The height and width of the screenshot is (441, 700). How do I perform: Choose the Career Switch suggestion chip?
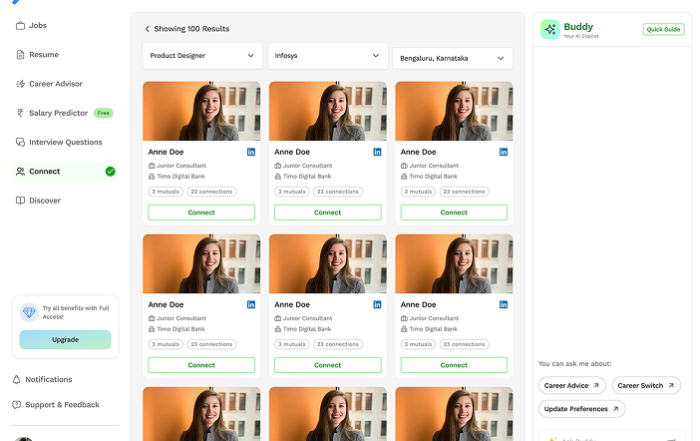pos(646,385)
